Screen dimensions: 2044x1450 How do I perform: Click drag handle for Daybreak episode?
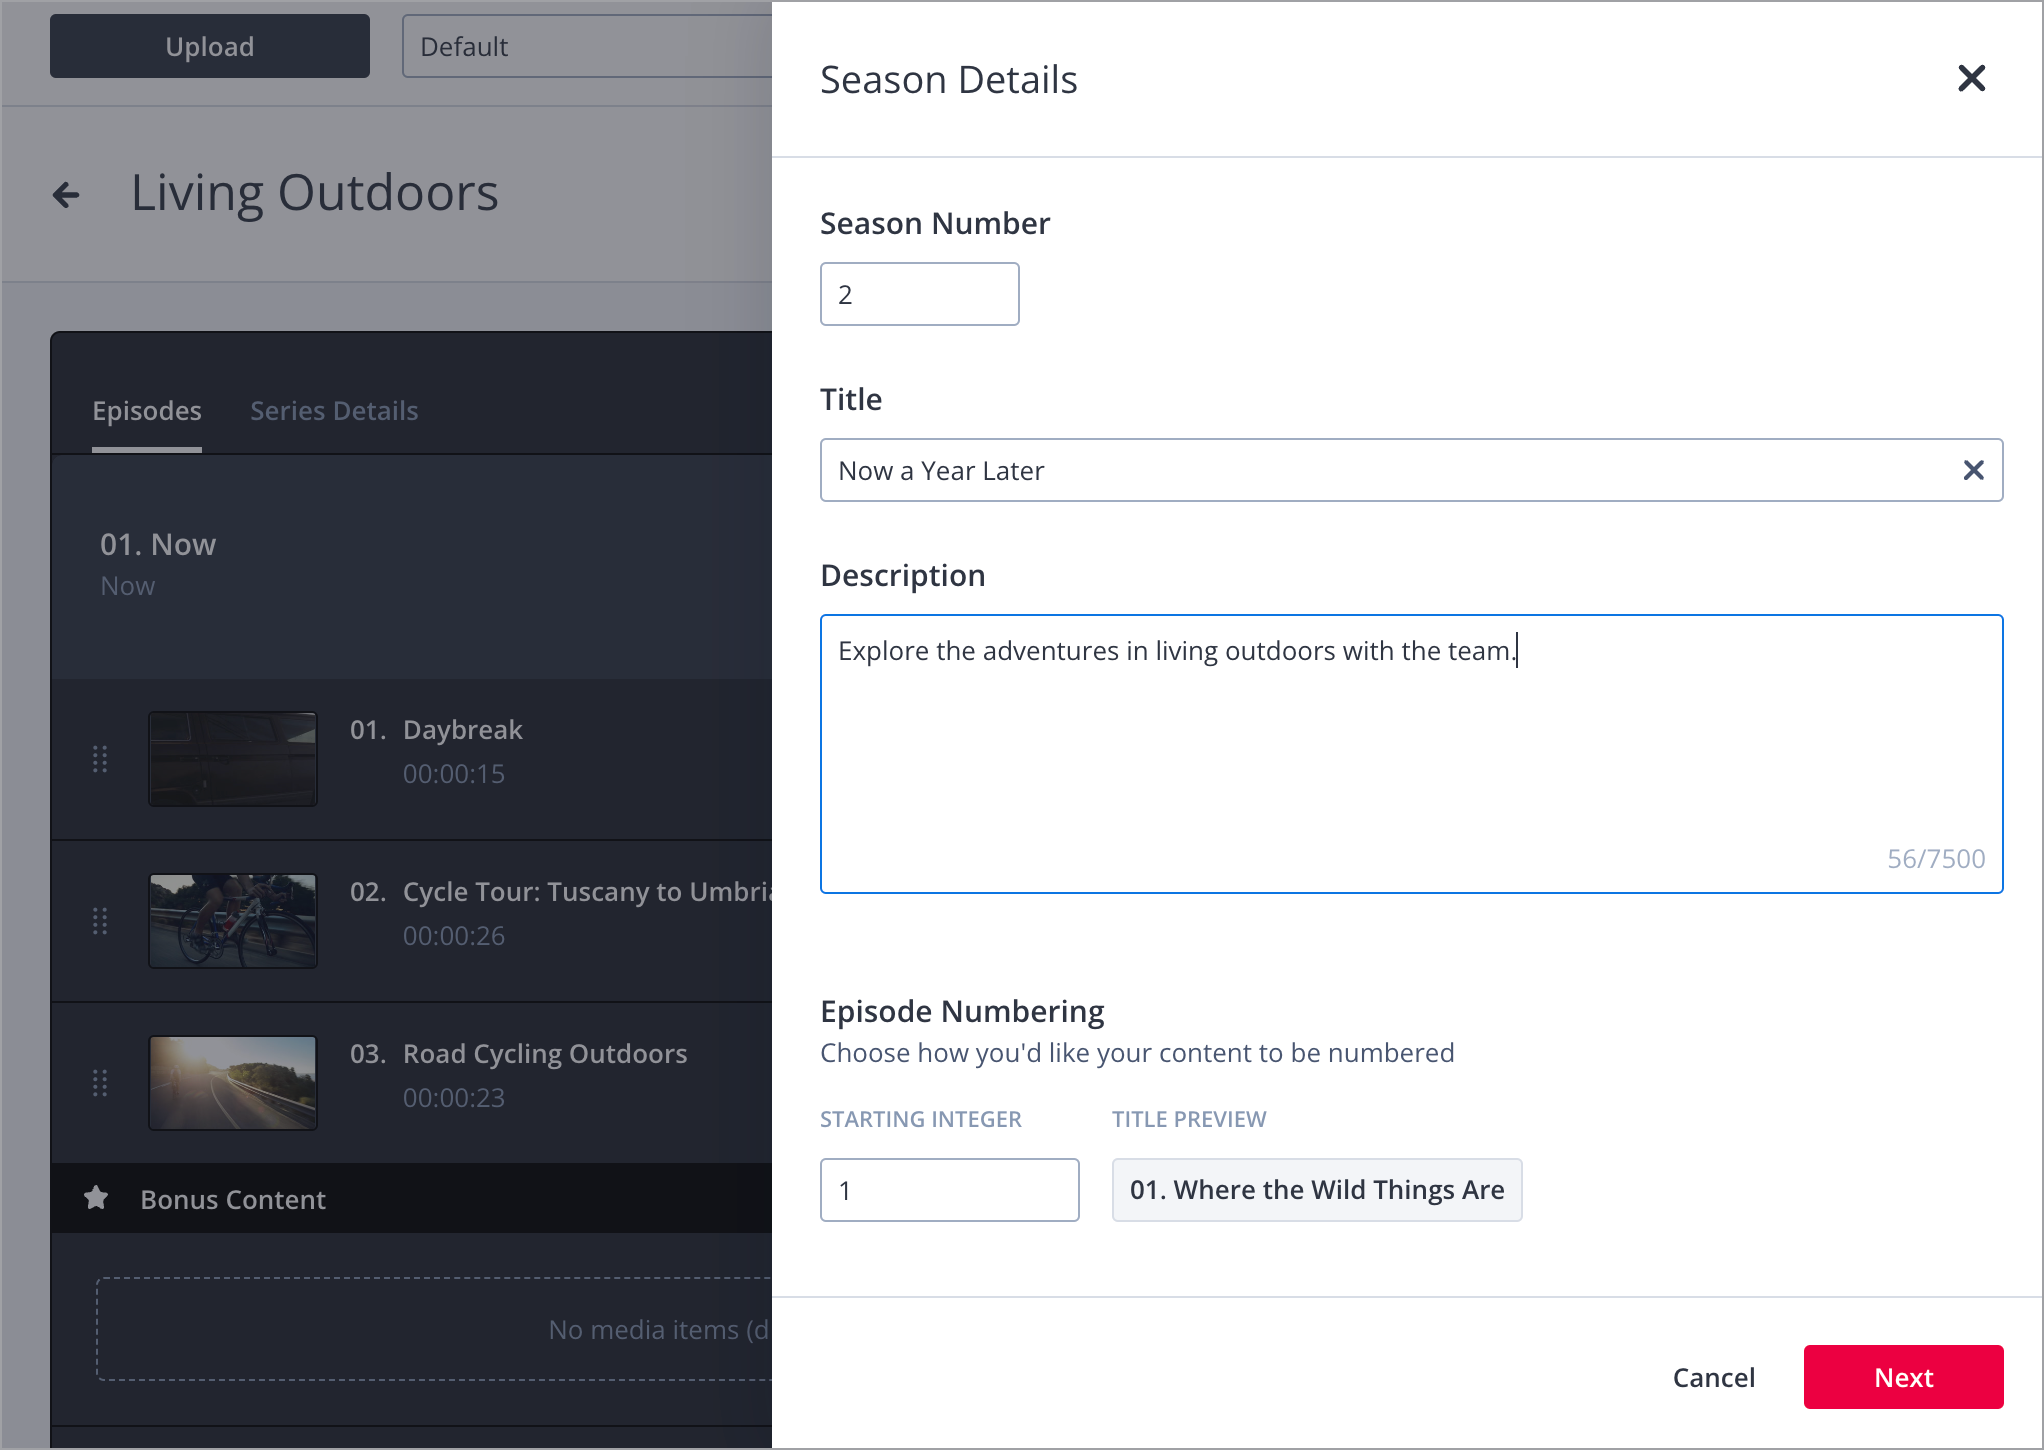(100, 759)
